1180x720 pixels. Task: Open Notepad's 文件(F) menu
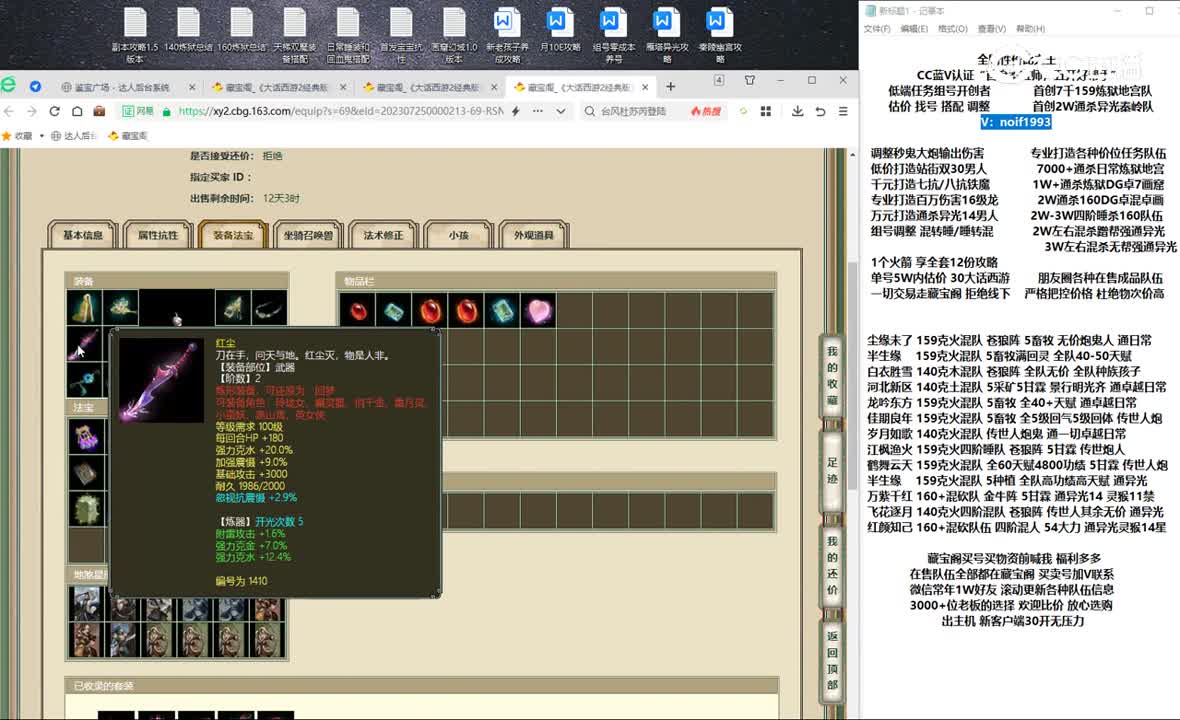877,29
